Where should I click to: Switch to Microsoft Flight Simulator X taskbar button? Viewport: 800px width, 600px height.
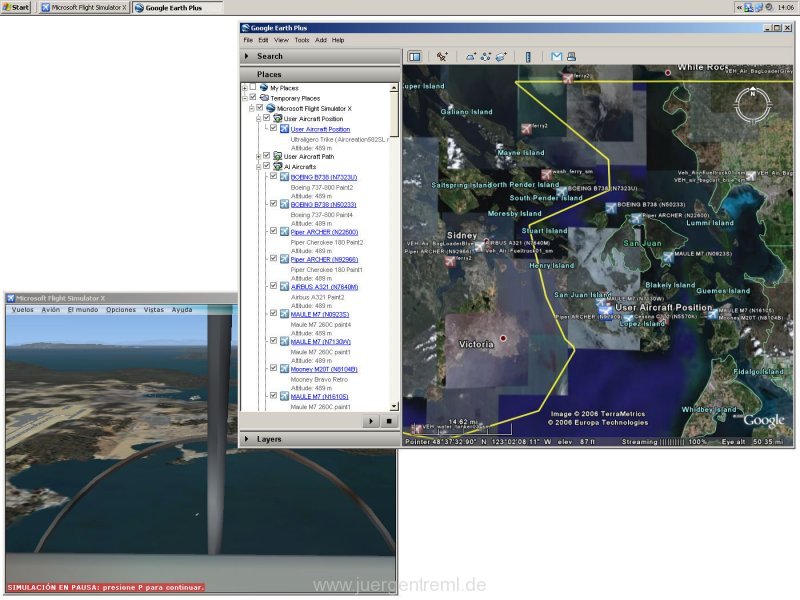(x=84, y=8)
